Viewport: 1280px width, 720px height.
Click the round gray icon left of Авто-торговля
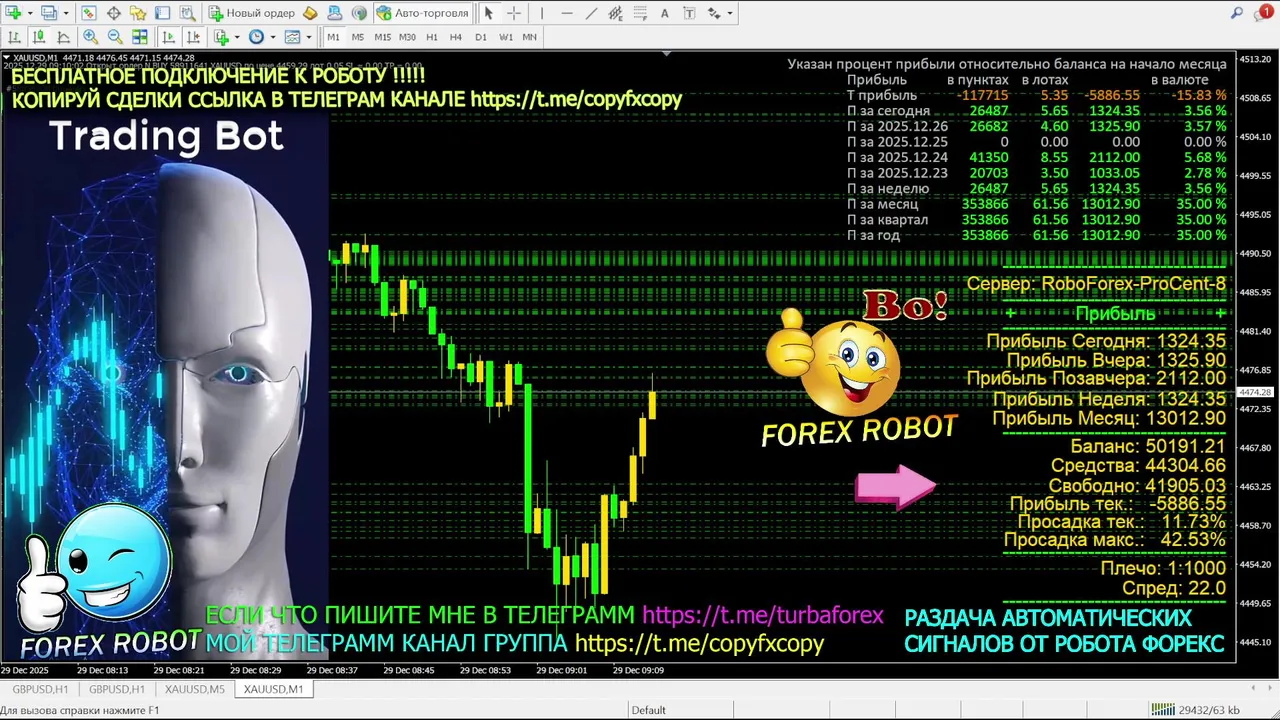[359, 13]
